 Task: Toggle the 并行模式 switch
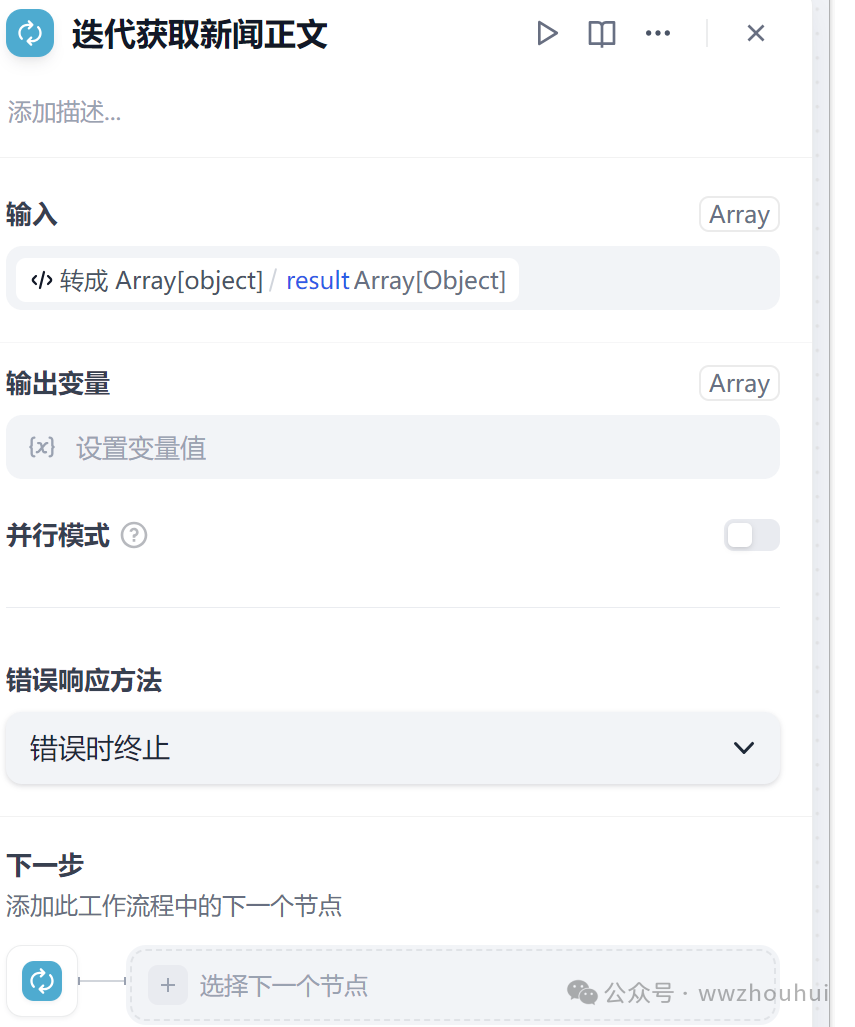[x=751, y=536]
